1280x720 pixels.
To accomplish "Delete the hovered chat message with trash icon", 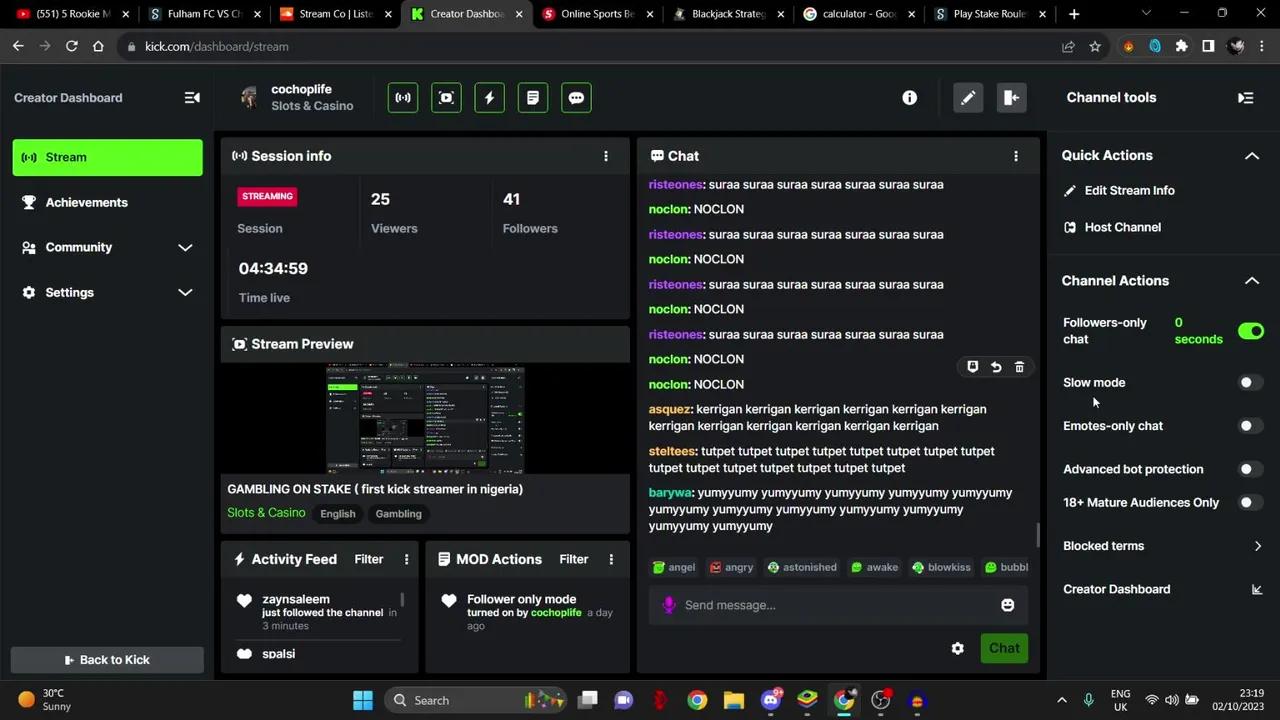I will tap(1019, 367).
